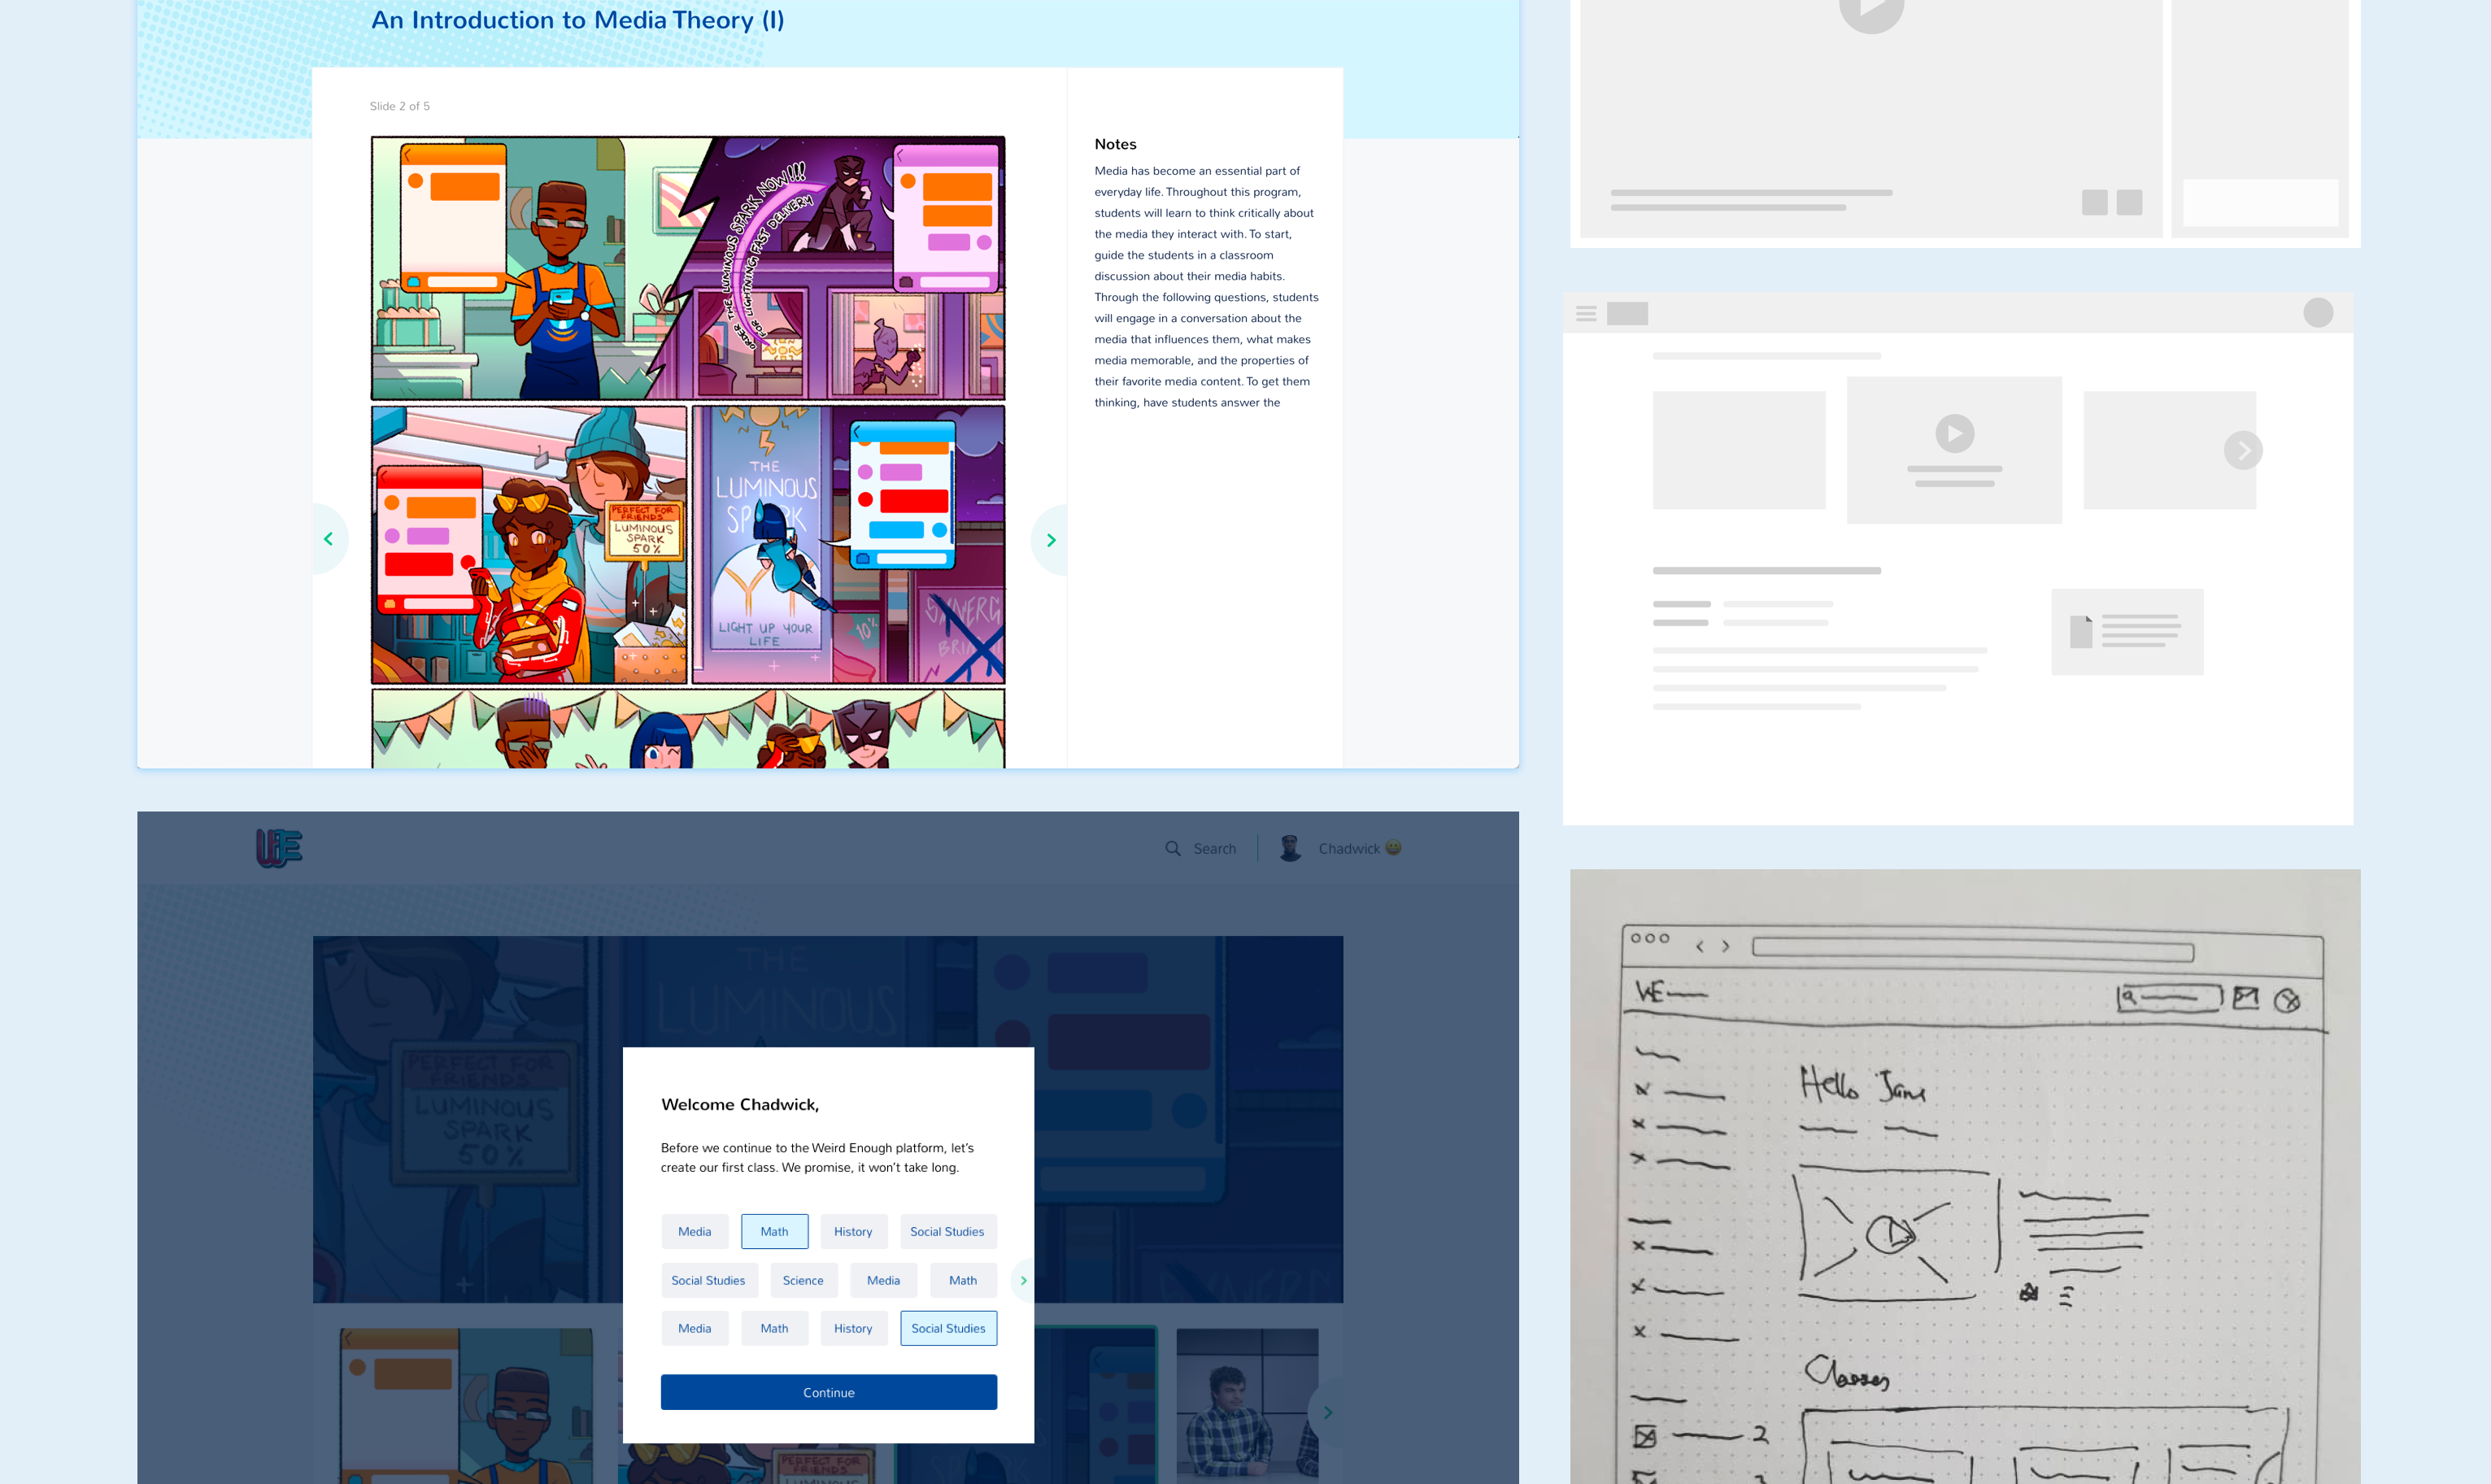Click the second small square in top wireframe
This screenshot has width=2491, height=1484.
pyautogui.click(x=2129, y=202)
